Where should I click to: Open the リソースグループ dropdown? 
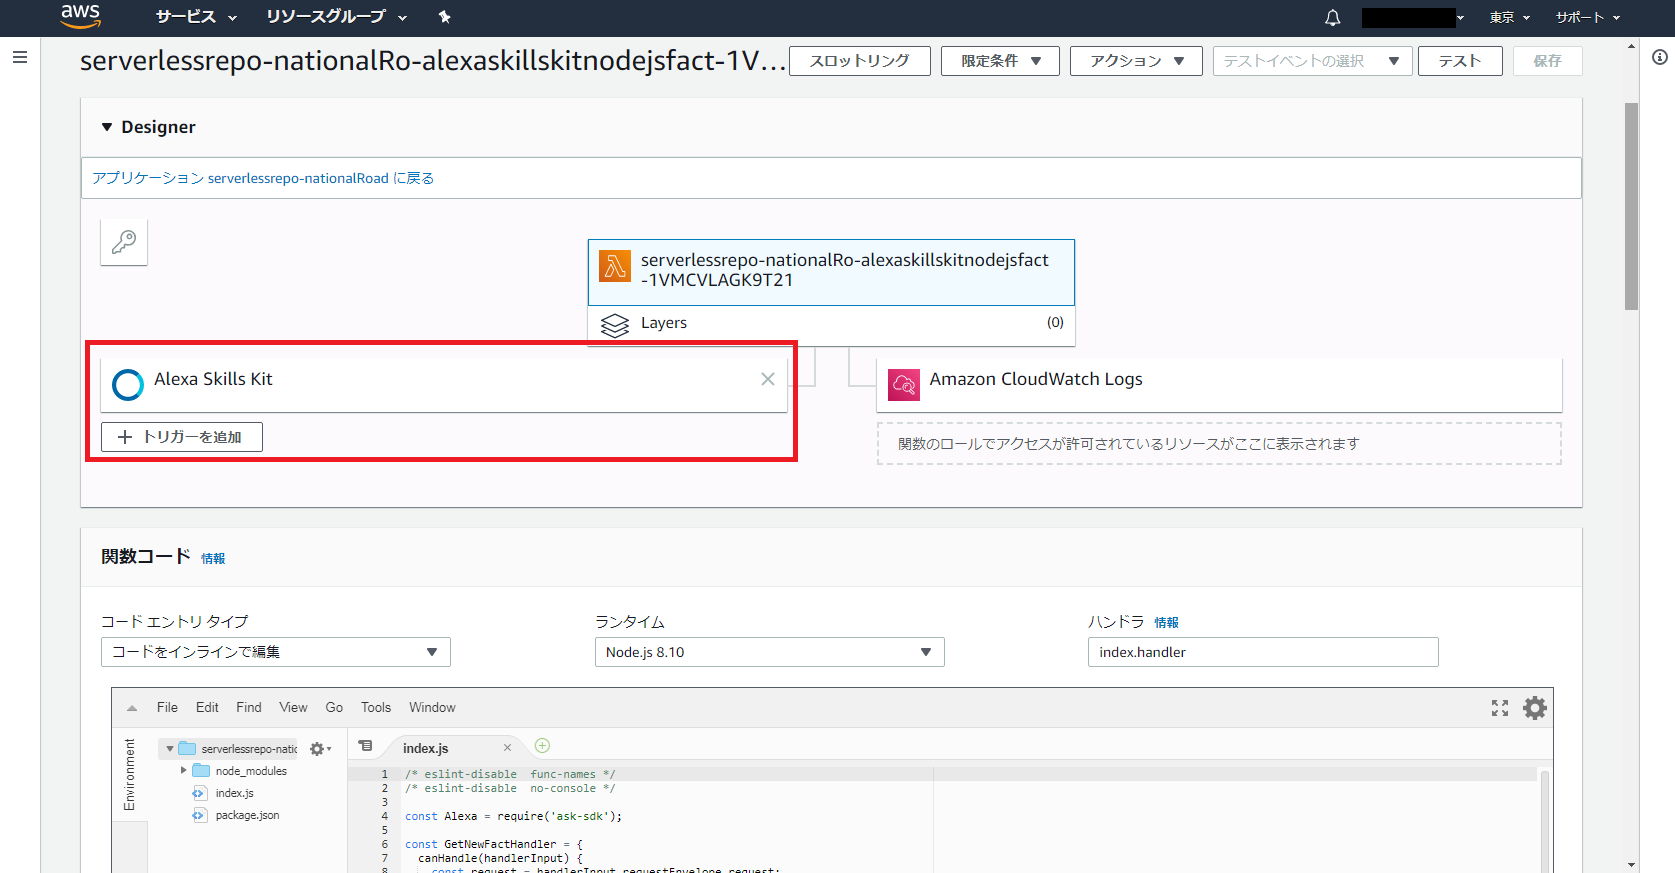pos(336,17)
